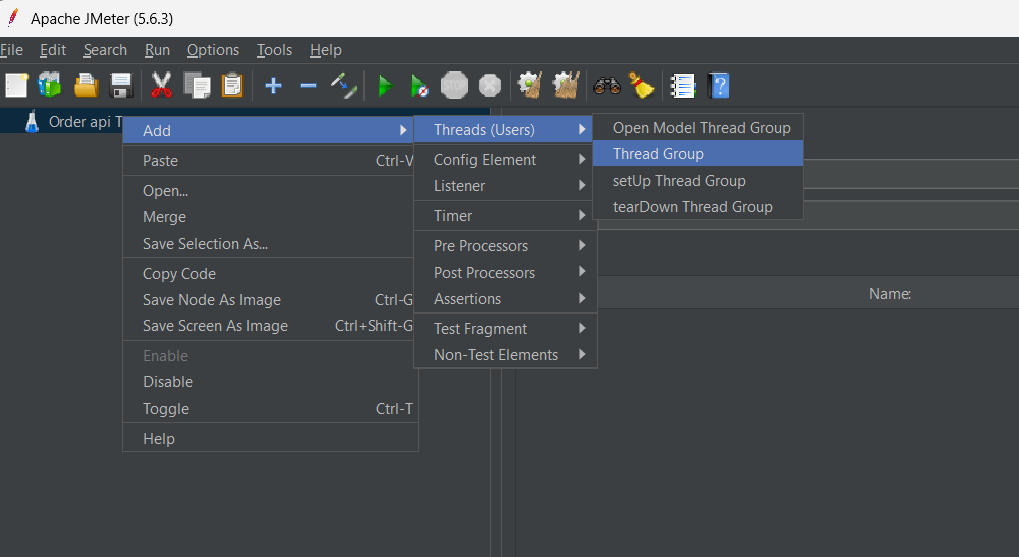Click Save Node As Image option
Screen dimensions: 1019x557
[x=269, y=300]
